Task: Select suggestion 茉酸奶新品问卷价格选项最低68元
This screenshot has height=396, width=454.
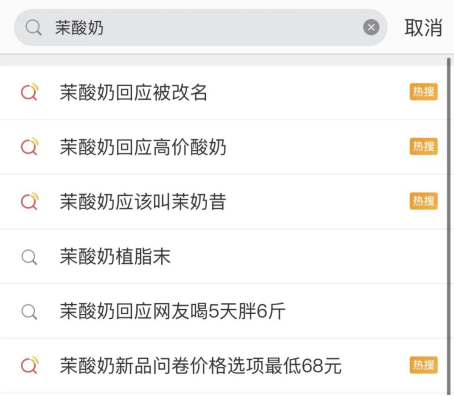Action: click(223, 366)
